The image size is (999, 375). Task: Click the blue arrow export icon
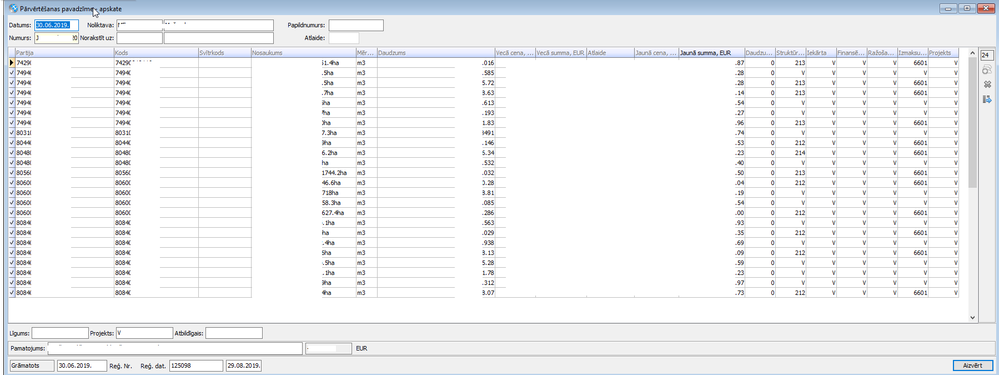[987, 99]
